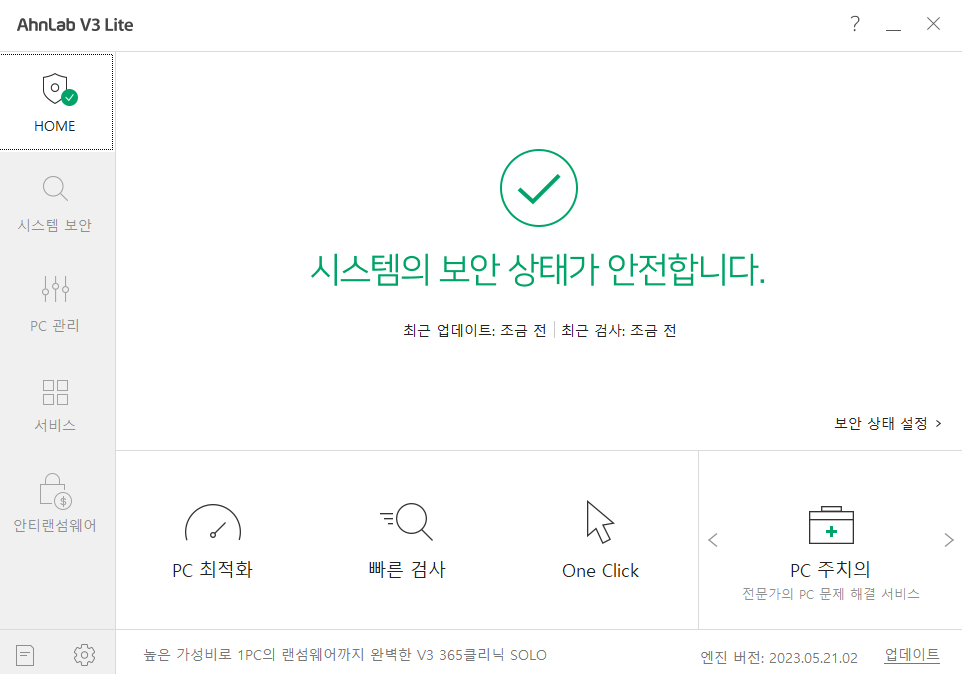This screenshot has height=674, width=962.
Task: Launch the One Click feature
Action: 599,540
